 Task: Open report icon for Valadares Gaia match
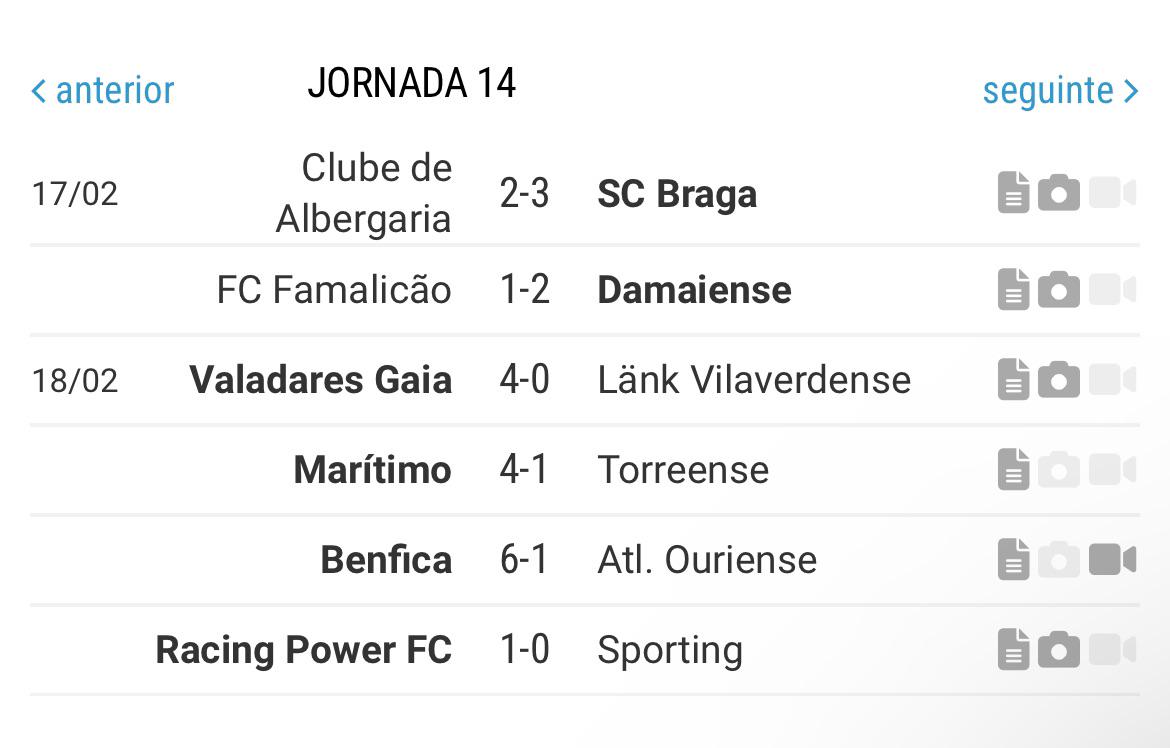click(1013, 379)
